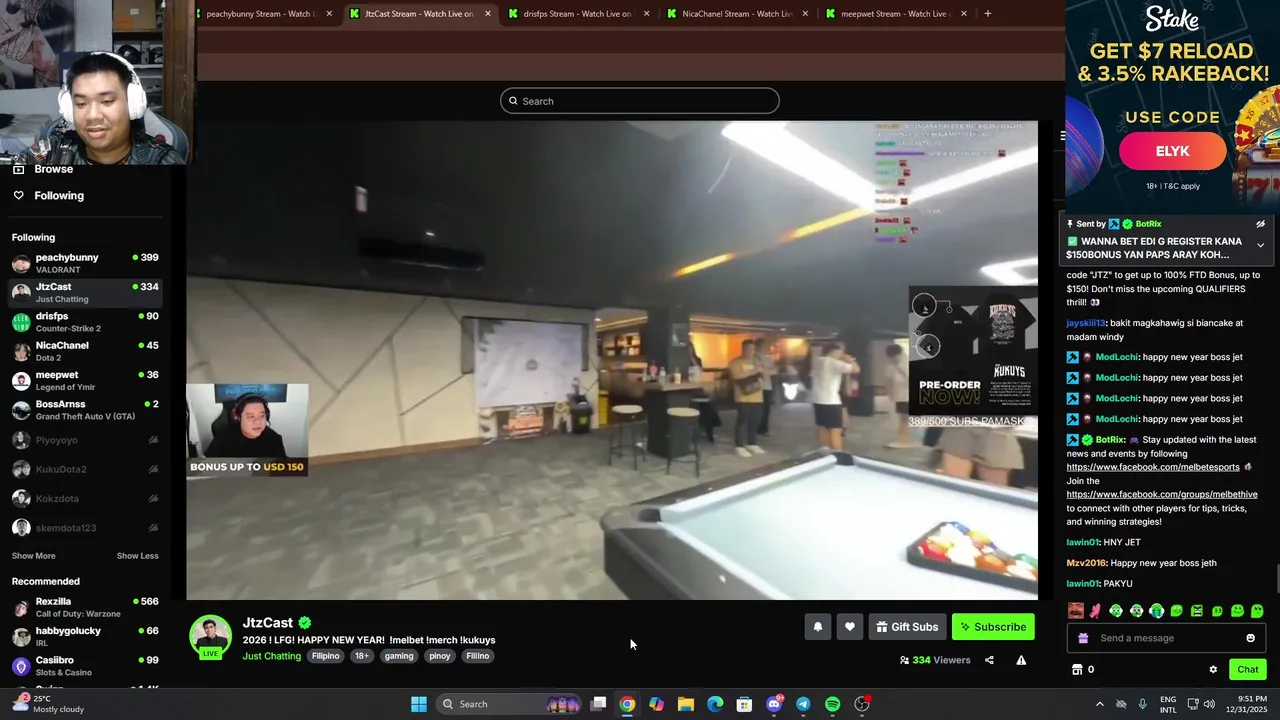Open Chrome from the taskbar
This screenshot has height=720, width=1280.
[627, 704]
